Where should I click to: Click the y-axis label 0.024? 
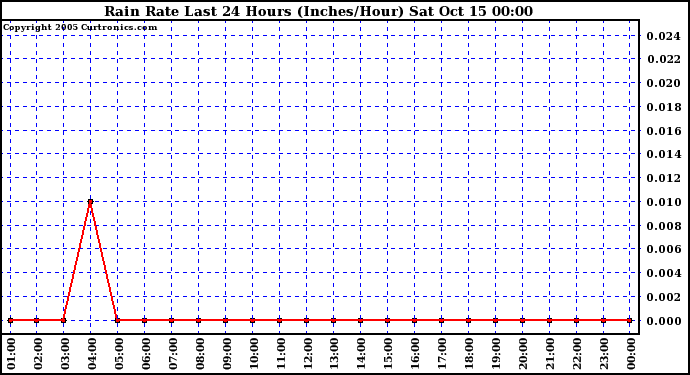point(663,36)
